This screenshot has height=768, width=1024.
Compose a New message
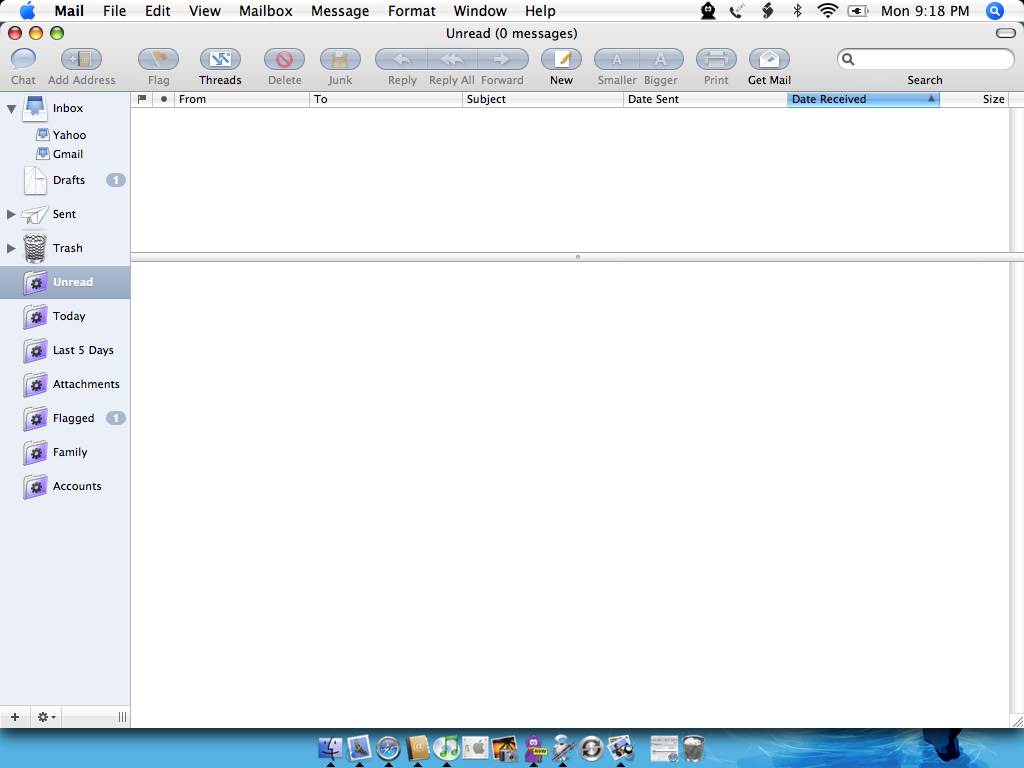click(x=561, y=59)
